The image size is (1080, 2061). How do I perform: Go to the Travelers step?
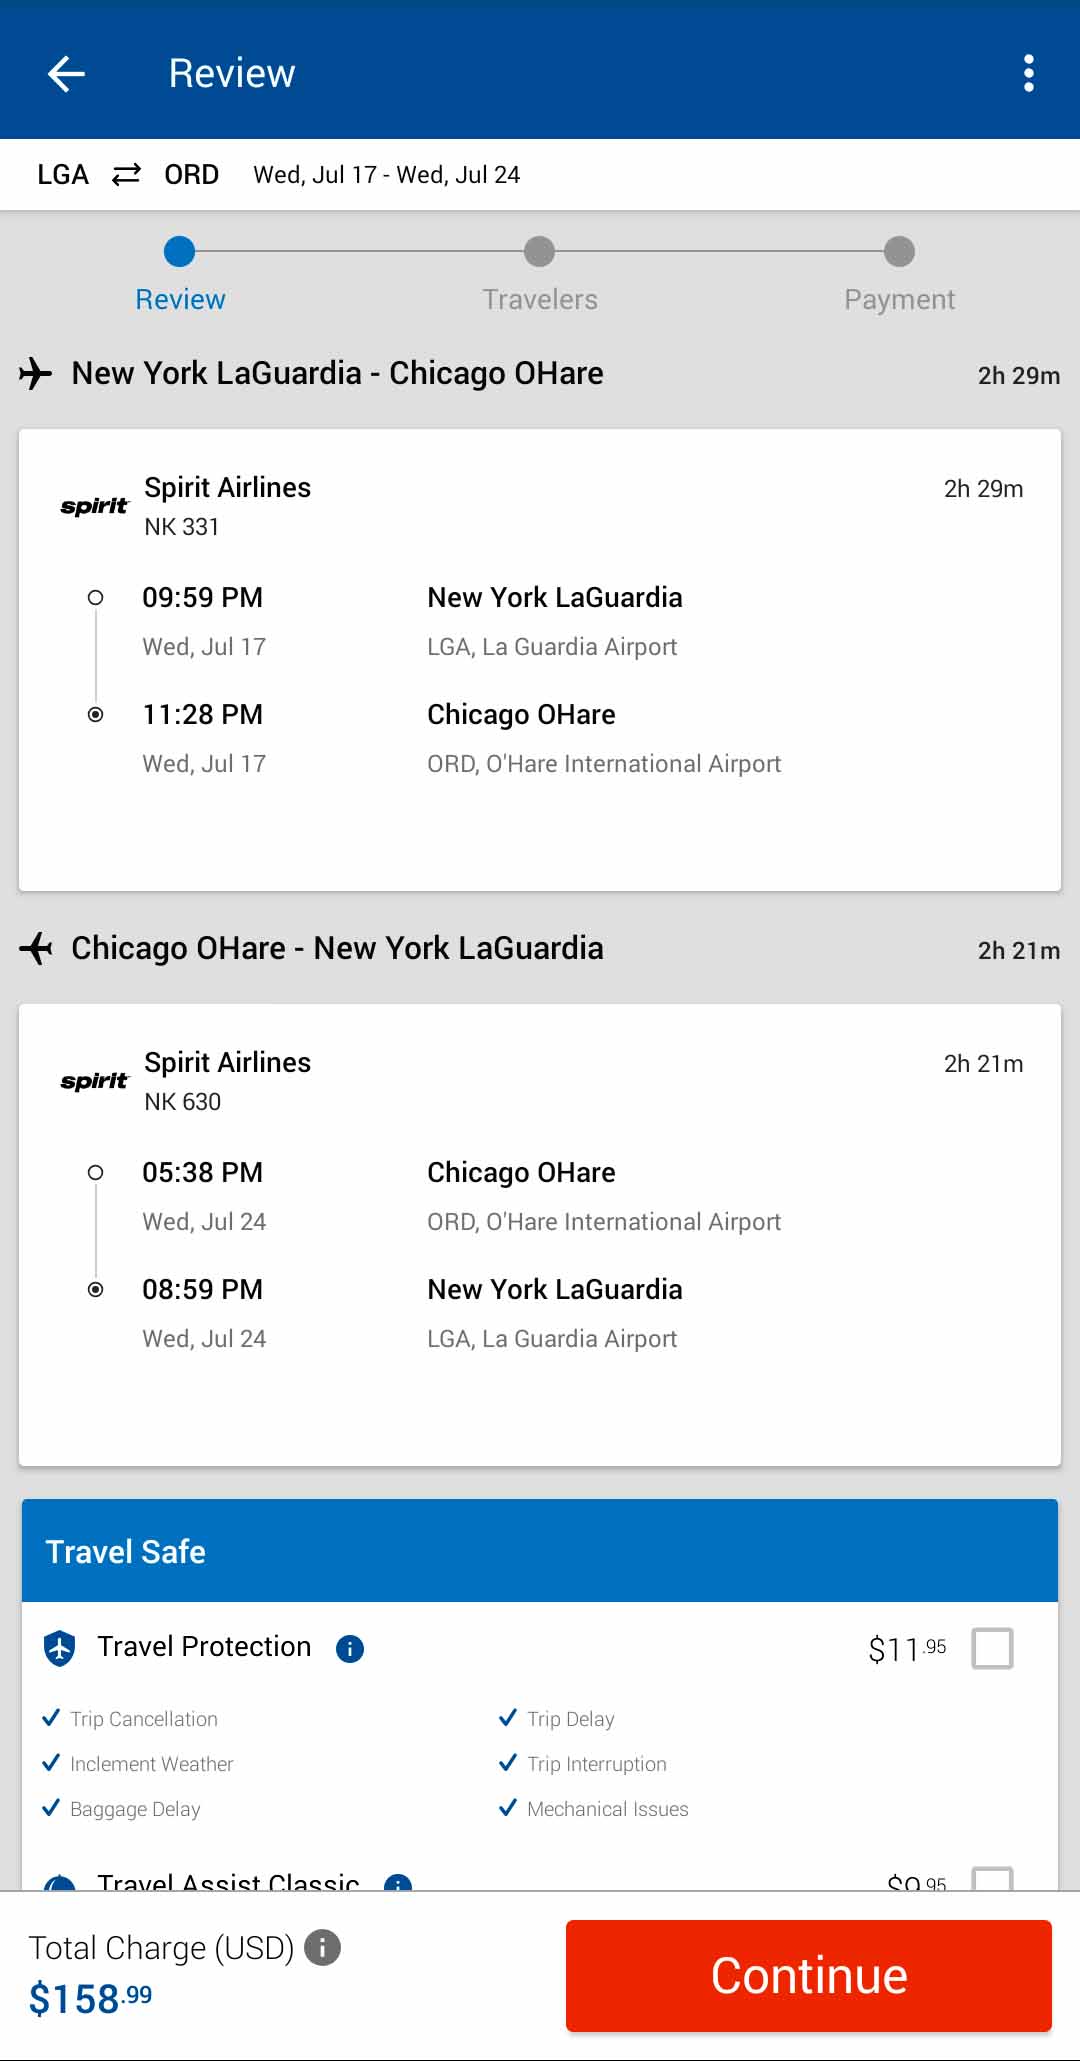[x=540, y=253]
